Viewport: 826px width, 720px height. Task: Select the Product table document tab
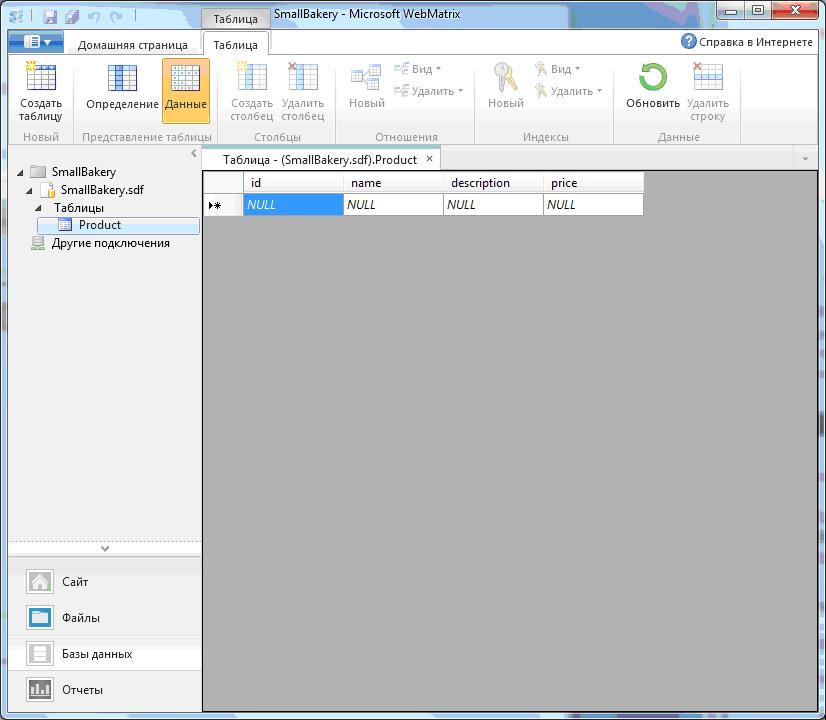point(320,160)
